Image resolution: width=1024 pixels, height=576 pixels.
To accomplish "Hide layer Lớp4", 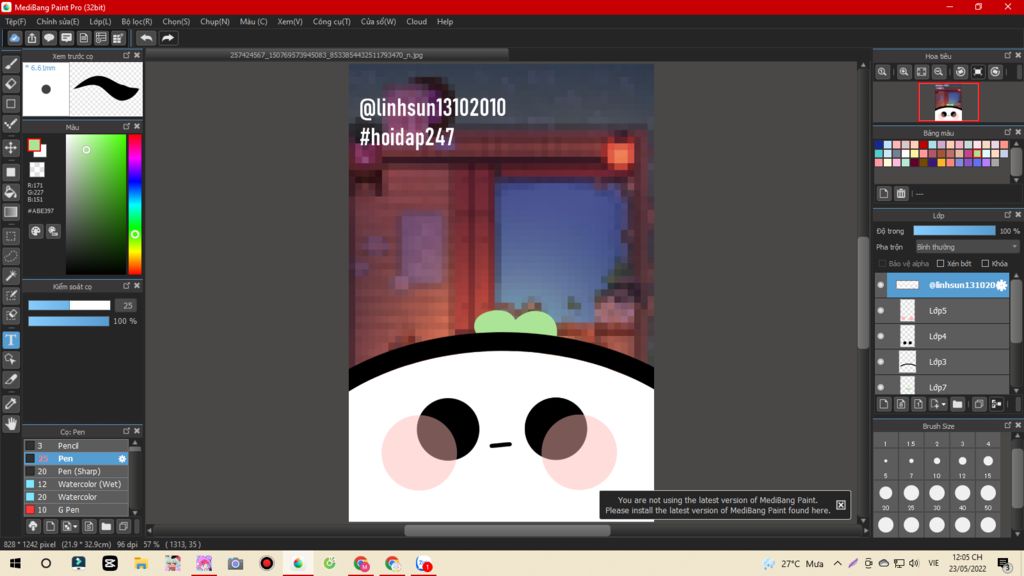I will 881,336.
